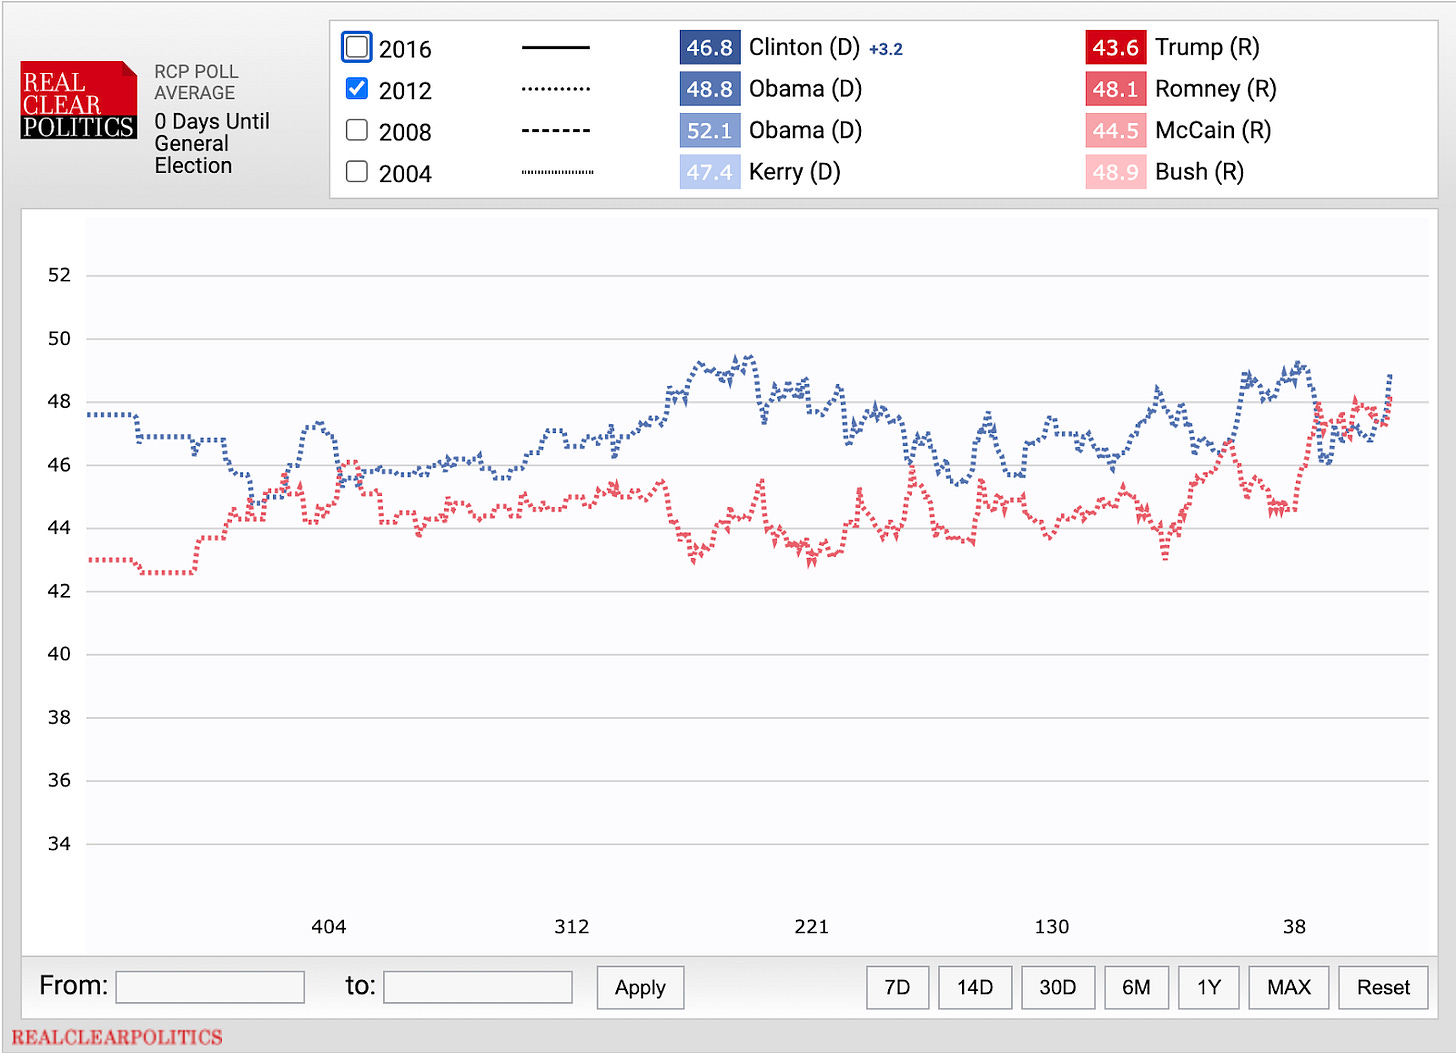Enable the 2016 election checkbox
Screen dimensions: 1456x1053
357,48
